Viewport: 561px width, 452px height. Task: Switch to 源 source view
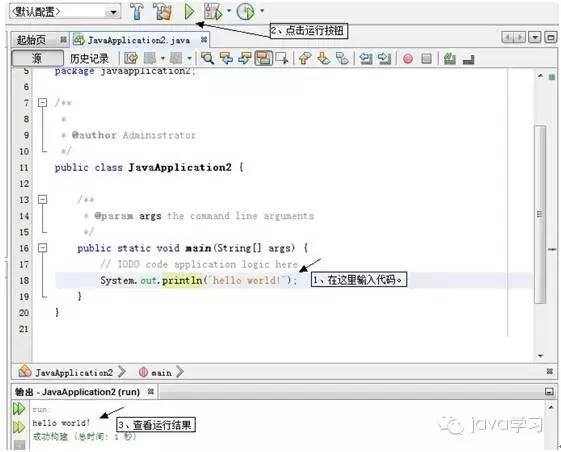37,58
